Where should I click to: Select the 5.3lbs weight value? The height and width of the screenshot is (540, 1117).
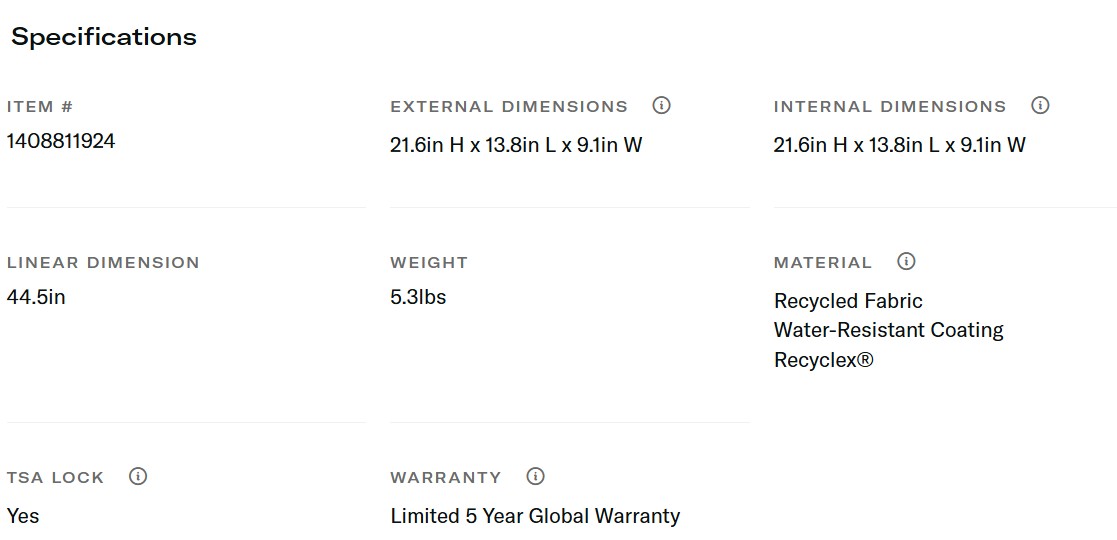click(x=418, y=297)
